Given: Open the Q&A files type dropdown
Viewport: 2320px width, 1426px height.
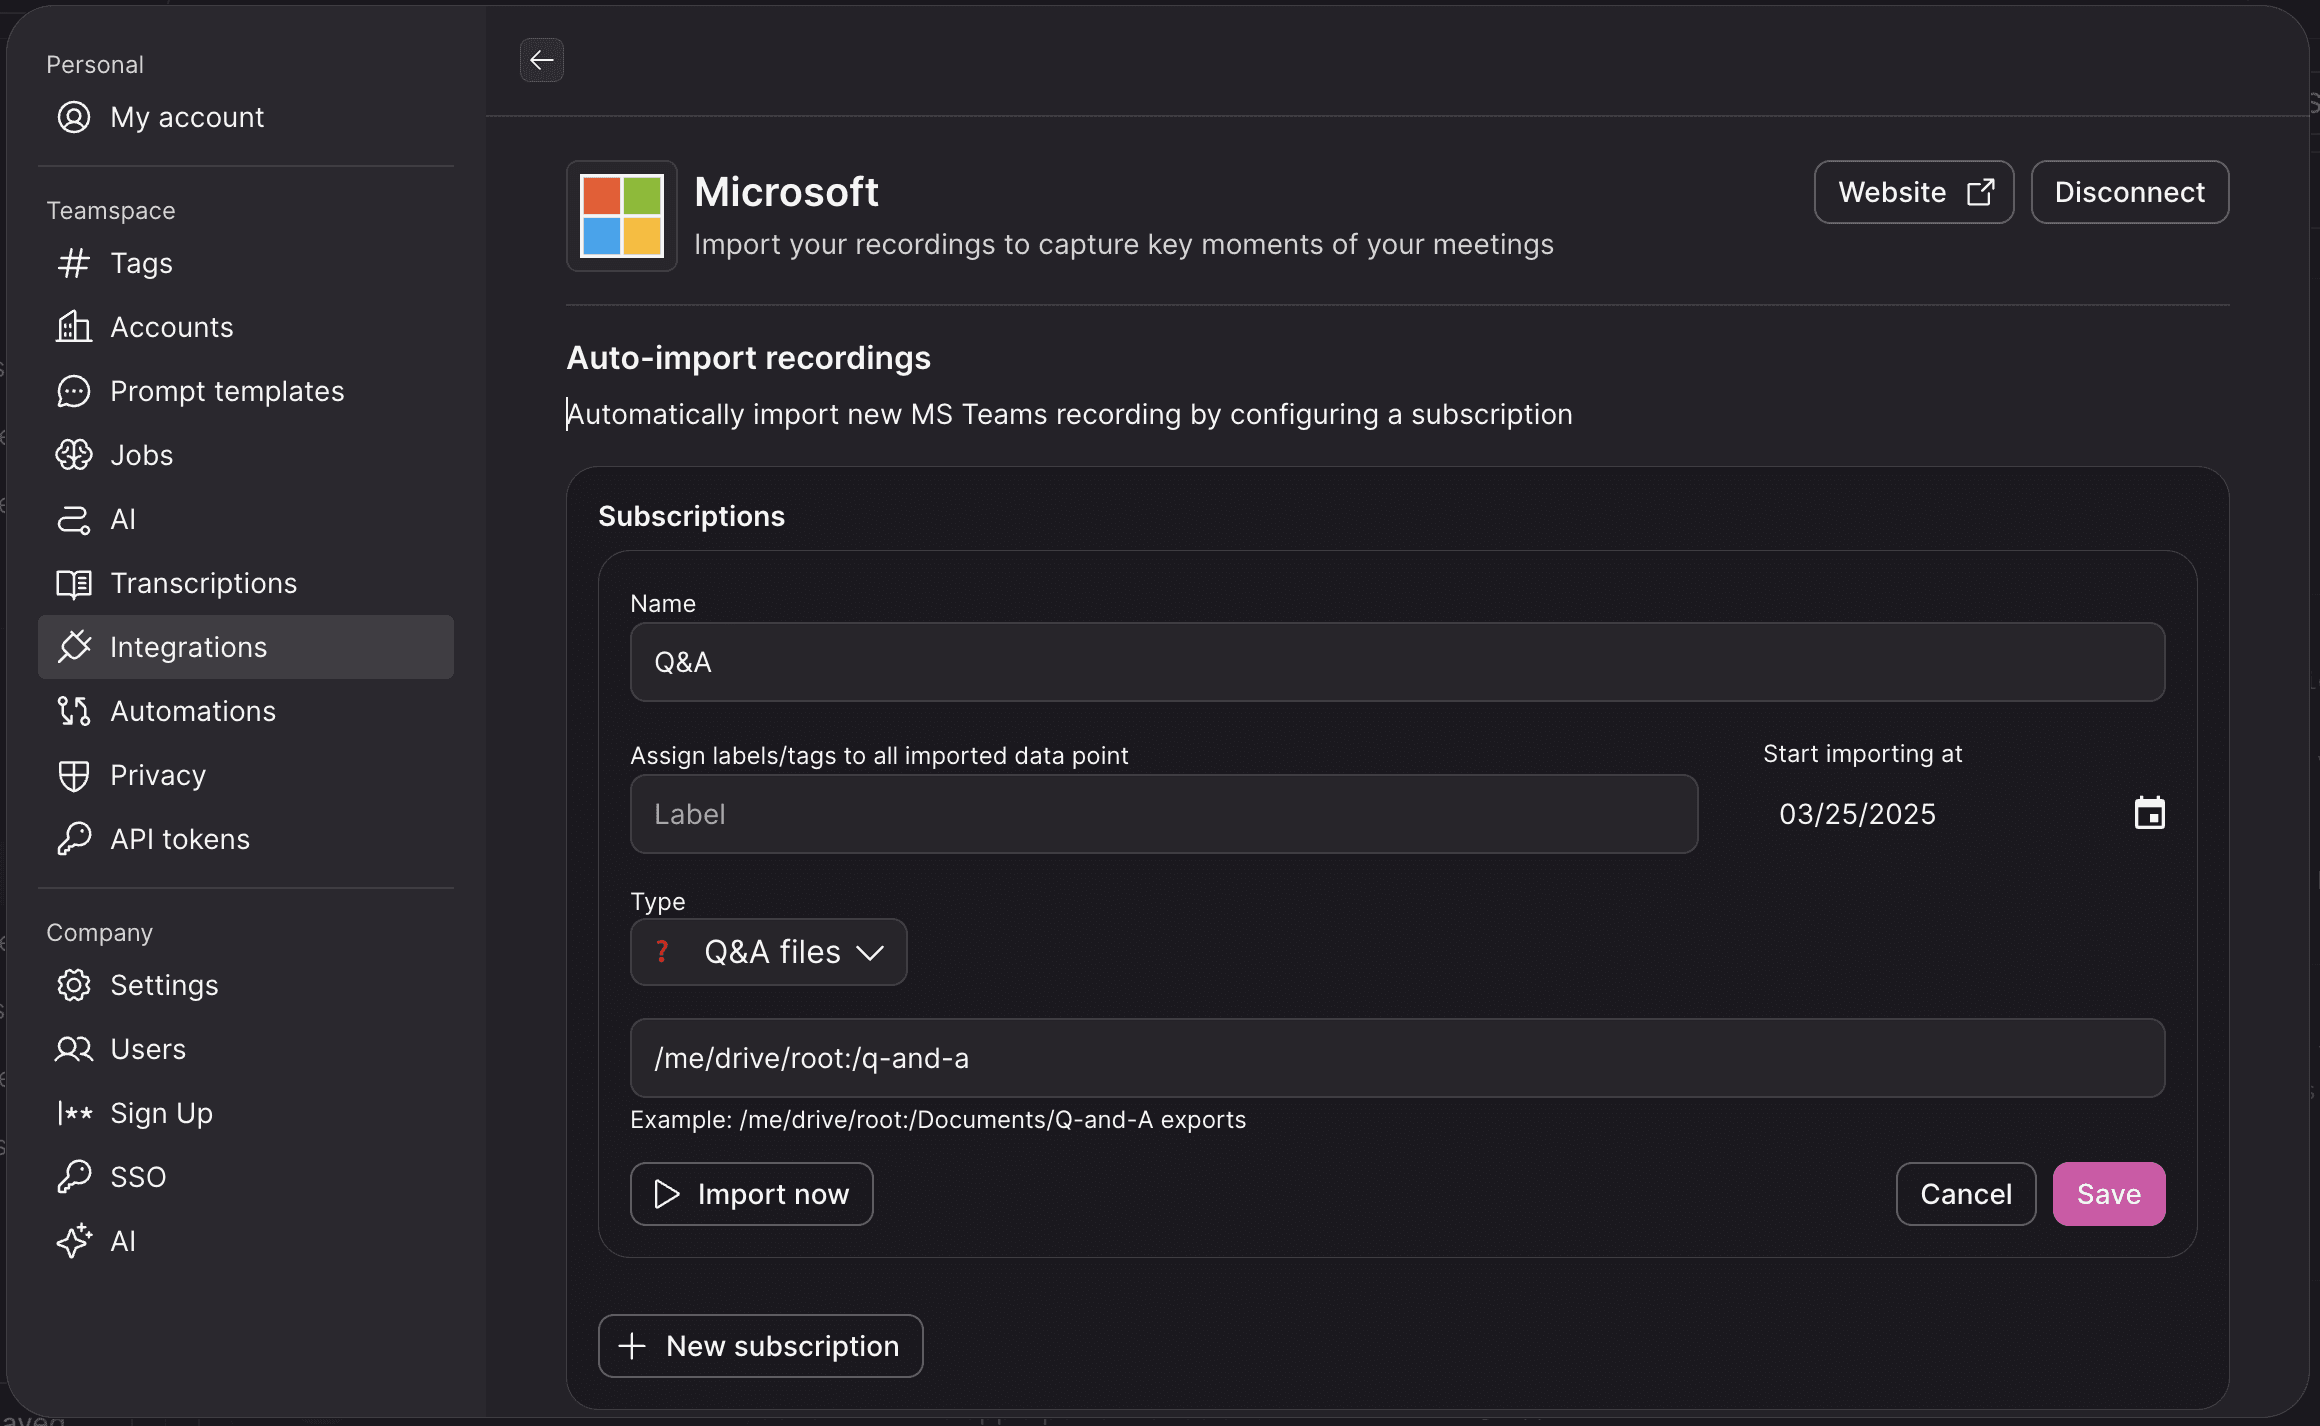Looking at the screenshot, I should [x=768, y=952].
